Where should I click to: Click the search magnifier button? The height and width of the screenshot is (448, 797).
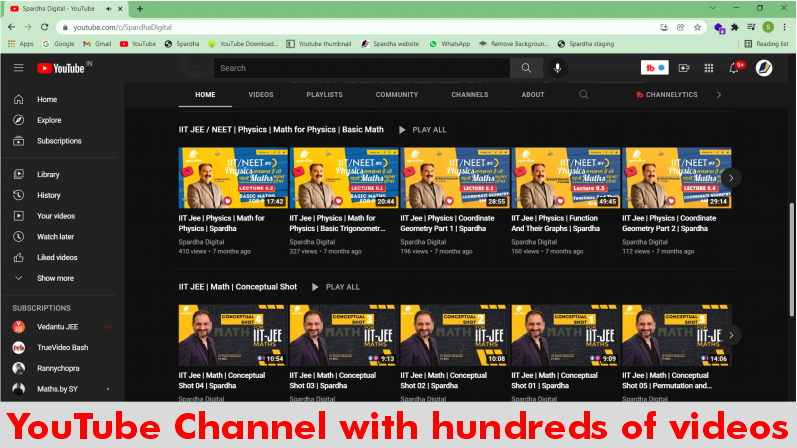coord(525,68)
